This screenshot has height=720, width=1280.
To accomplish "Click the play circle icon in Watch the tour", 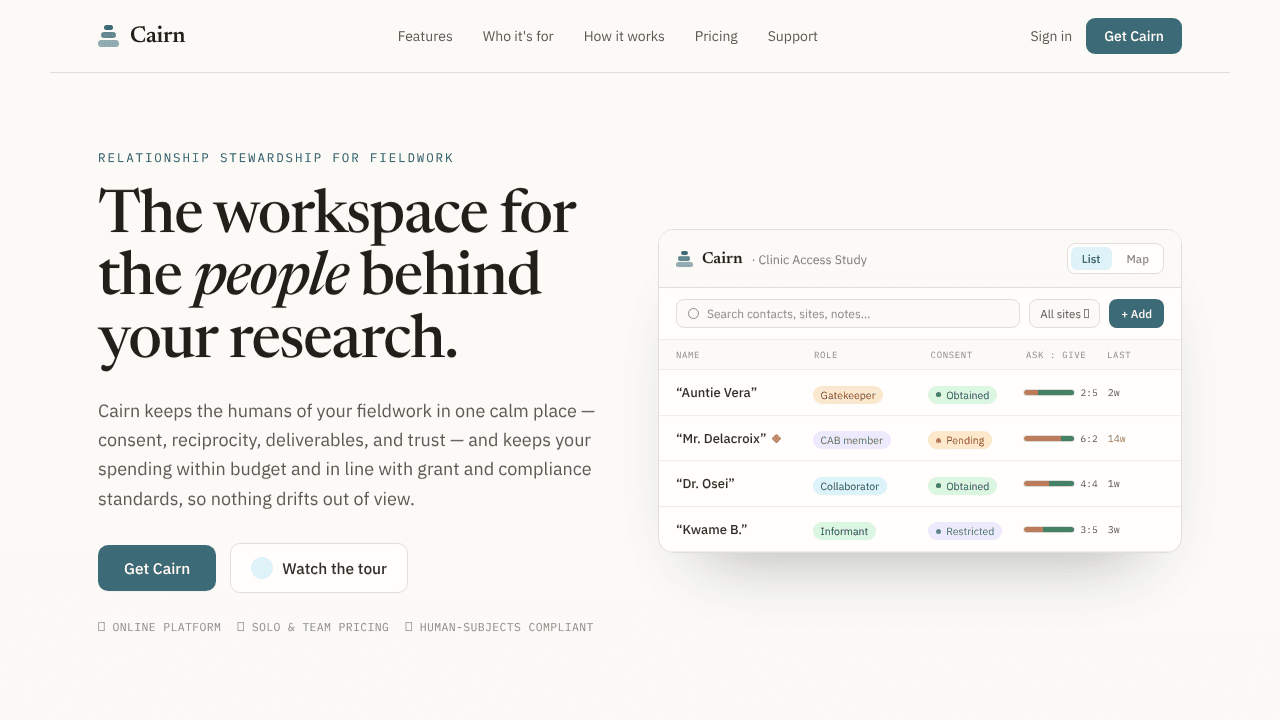I will [x=262, y=568].
